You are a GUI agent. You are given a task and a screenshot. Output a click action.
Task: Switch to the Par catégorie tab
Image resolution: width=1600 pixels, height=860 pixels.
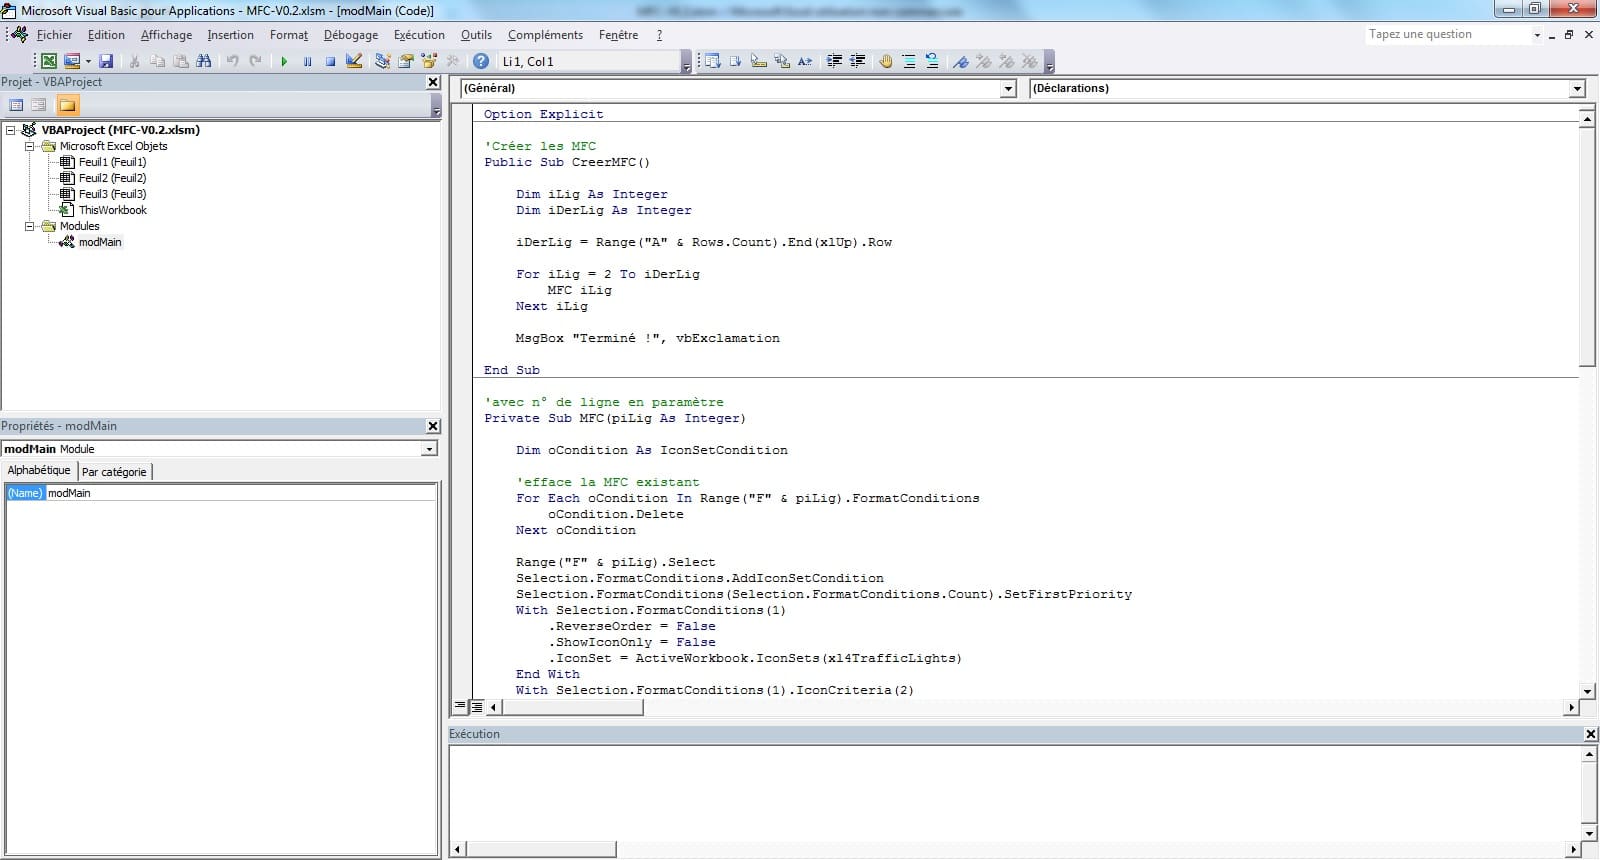coord(114,472)
